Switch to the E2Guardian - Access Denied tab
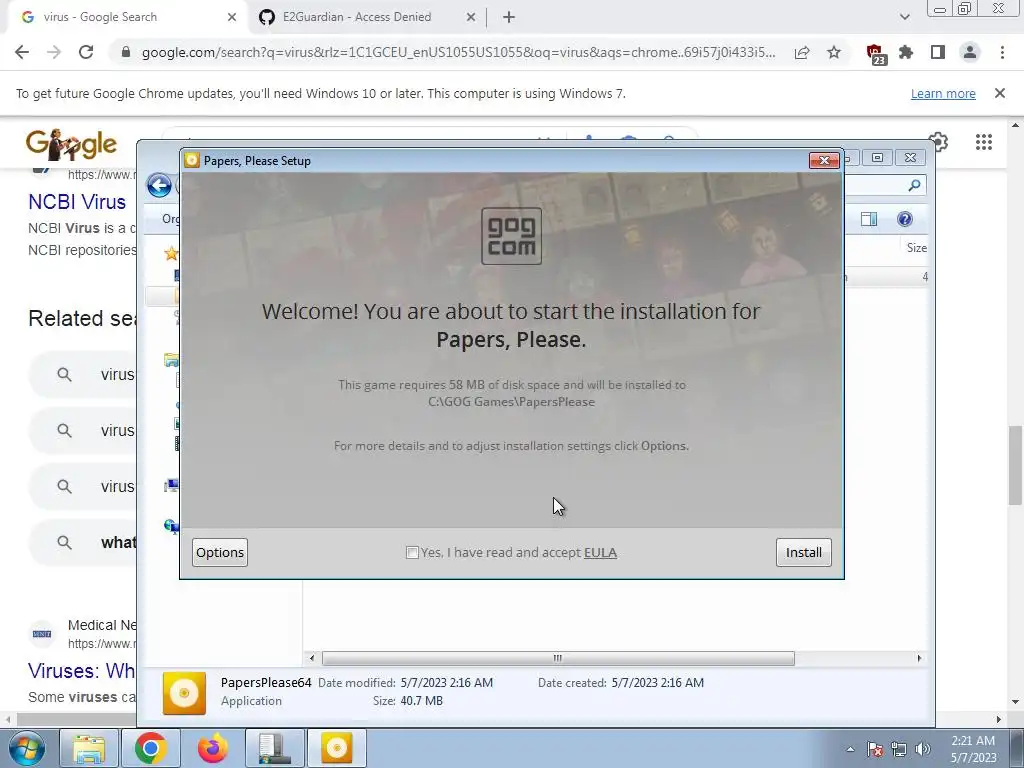 pos(357,17)
